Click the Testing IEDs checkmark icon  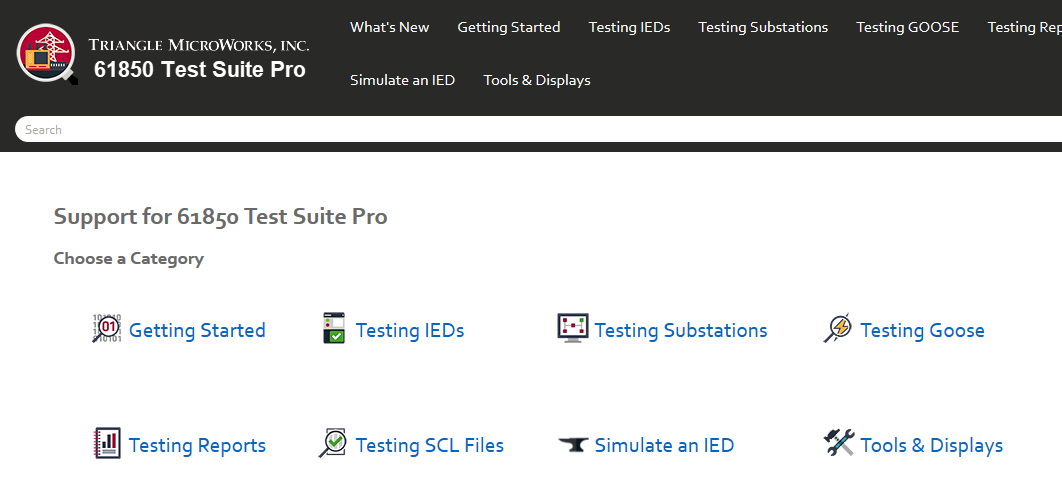334,328
